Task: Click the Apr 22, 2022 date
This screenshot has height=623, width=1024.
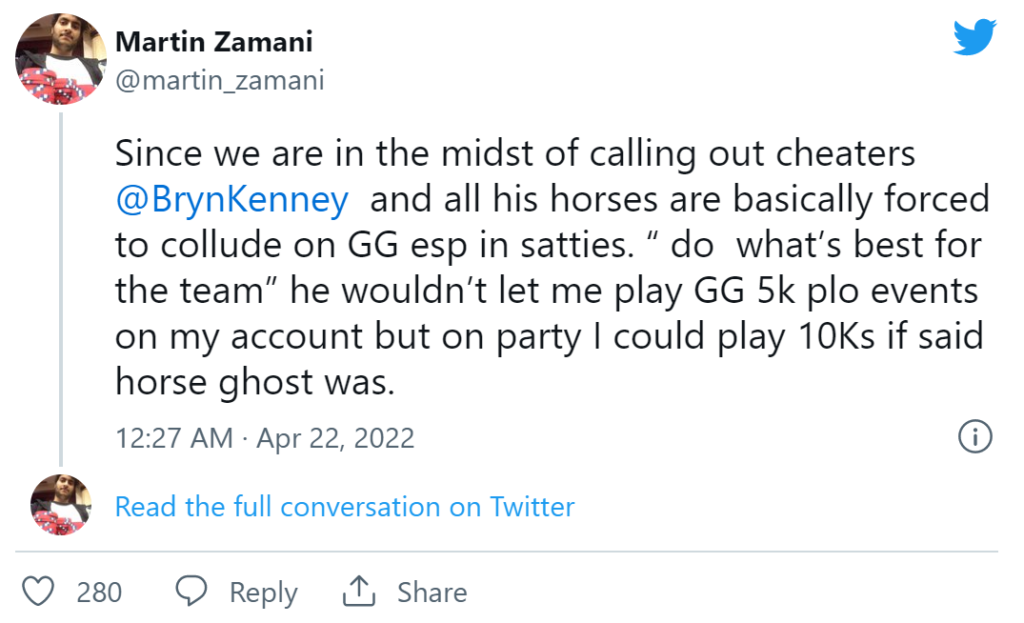Action: coord(335,438)
